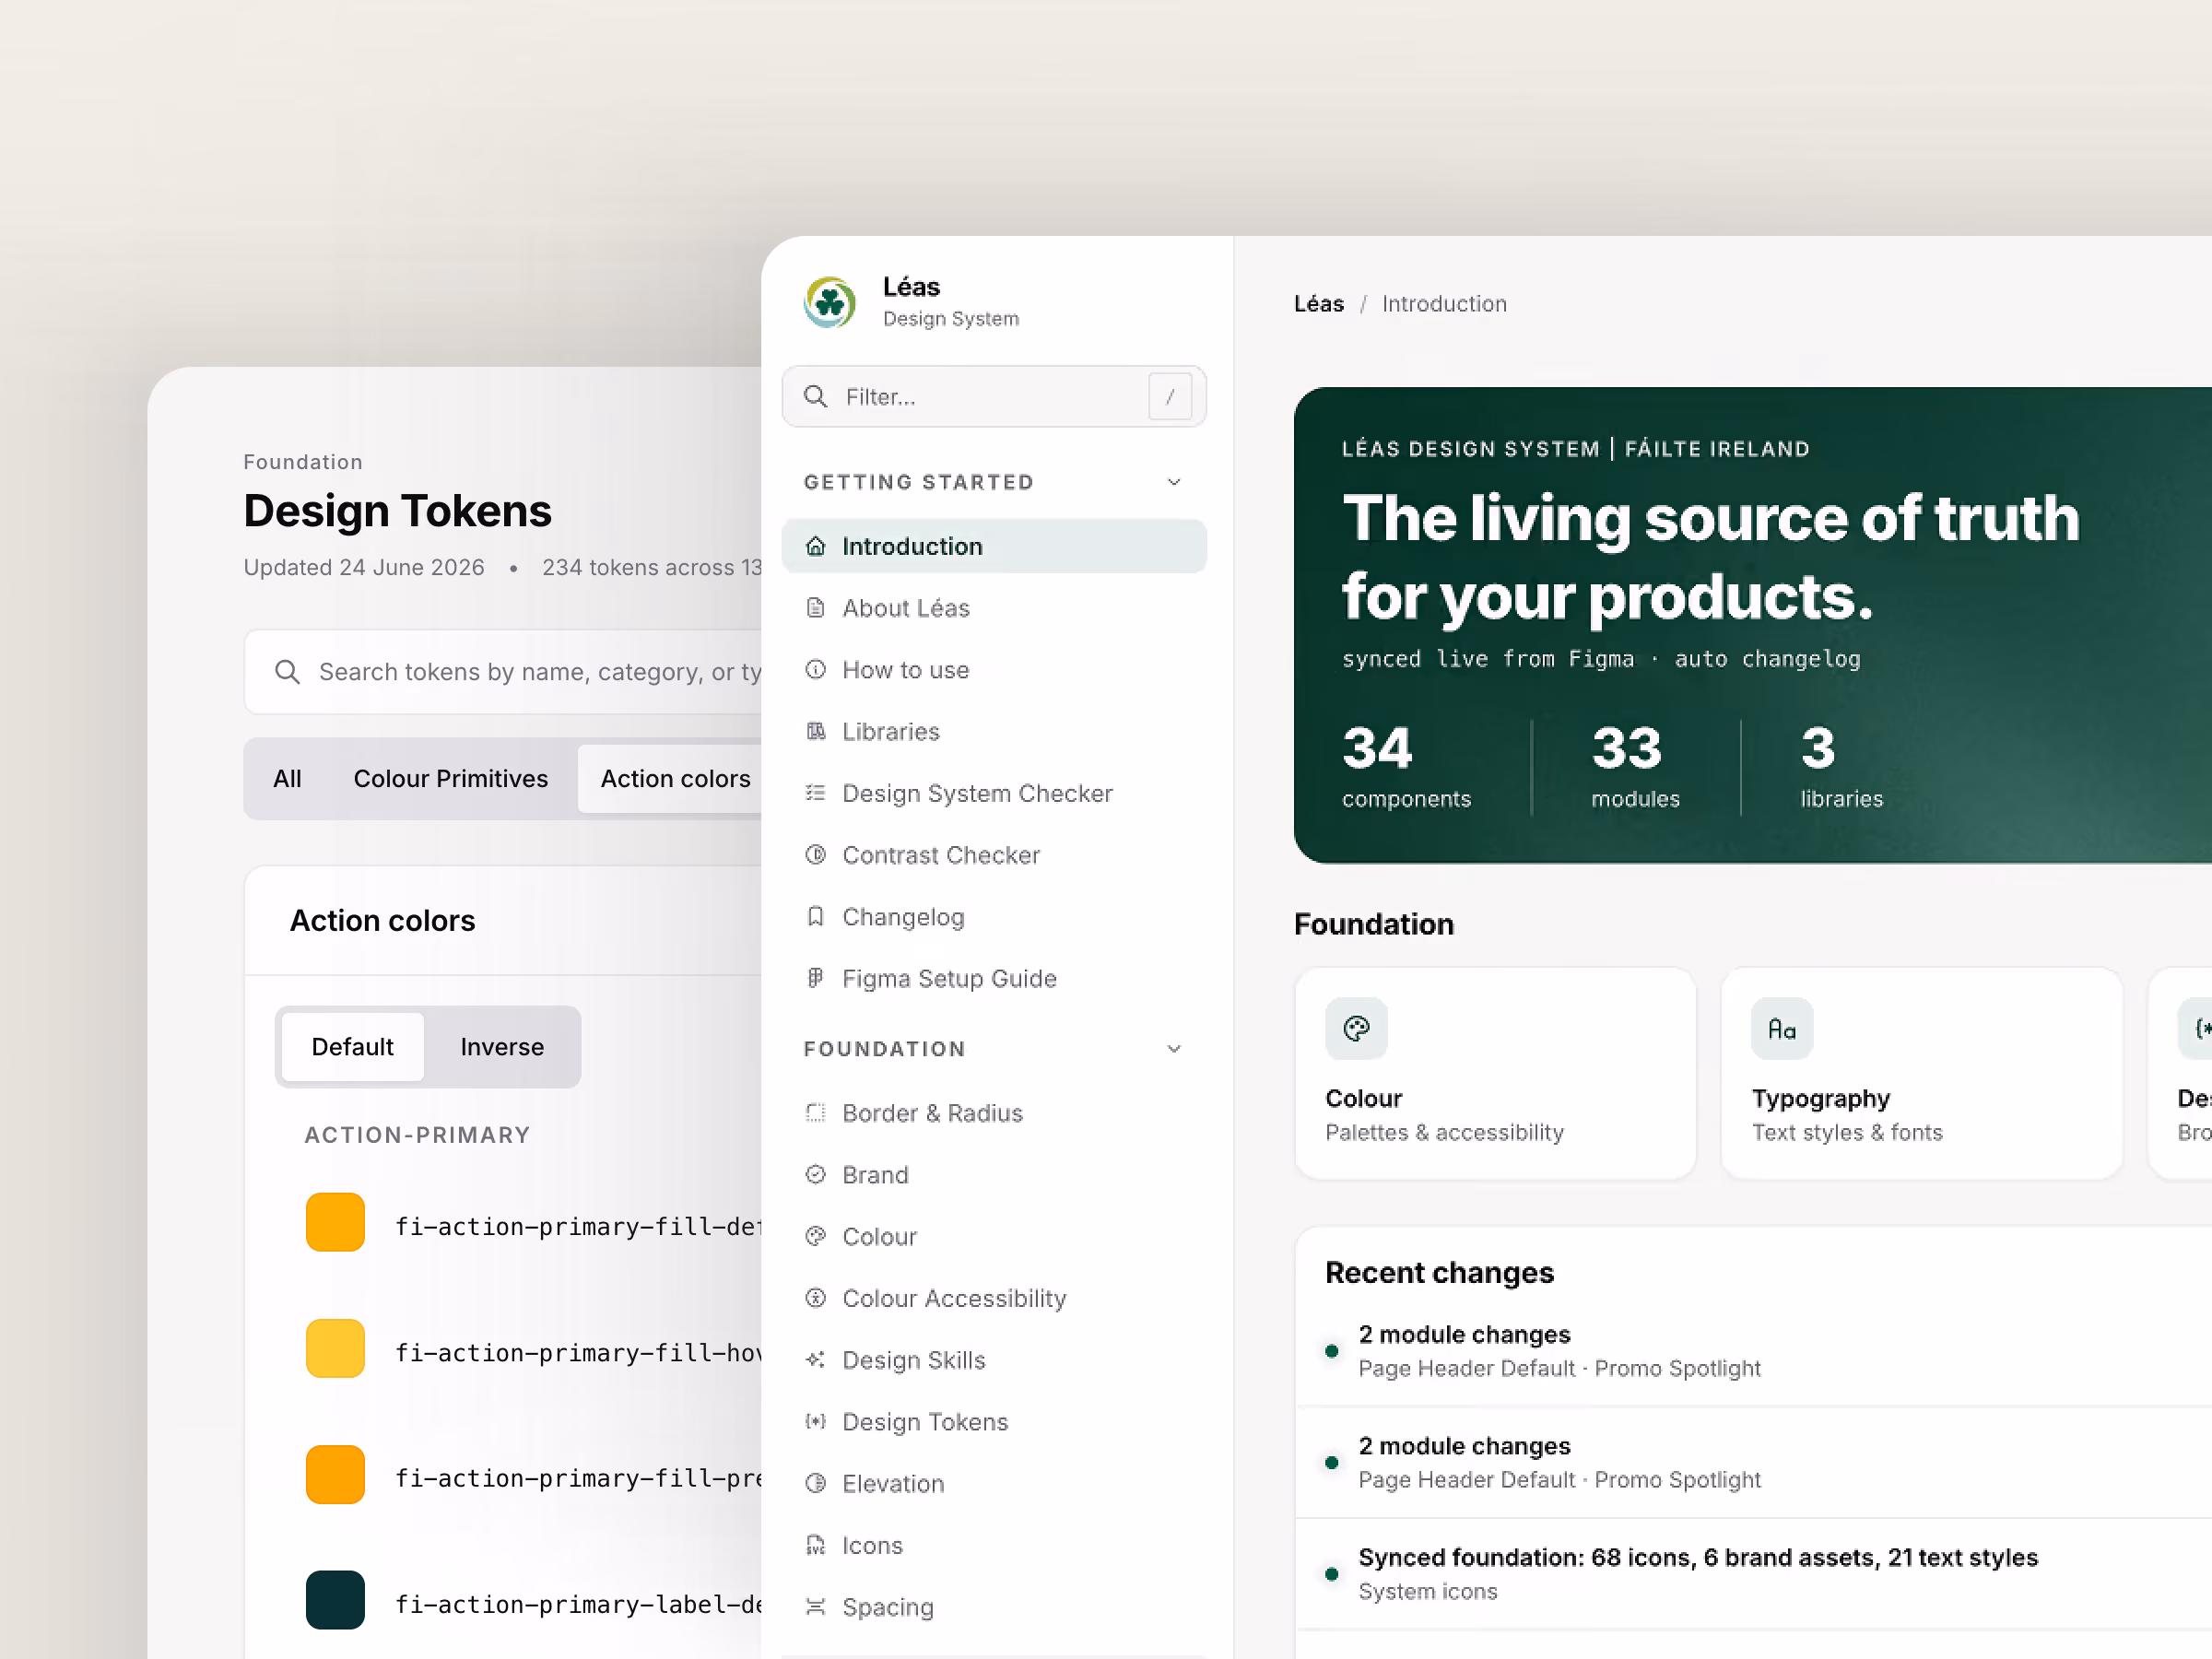Open the Figma Setup Guide page
This screenshot has height=1659, width=2212.
click(x=994, y=978)
